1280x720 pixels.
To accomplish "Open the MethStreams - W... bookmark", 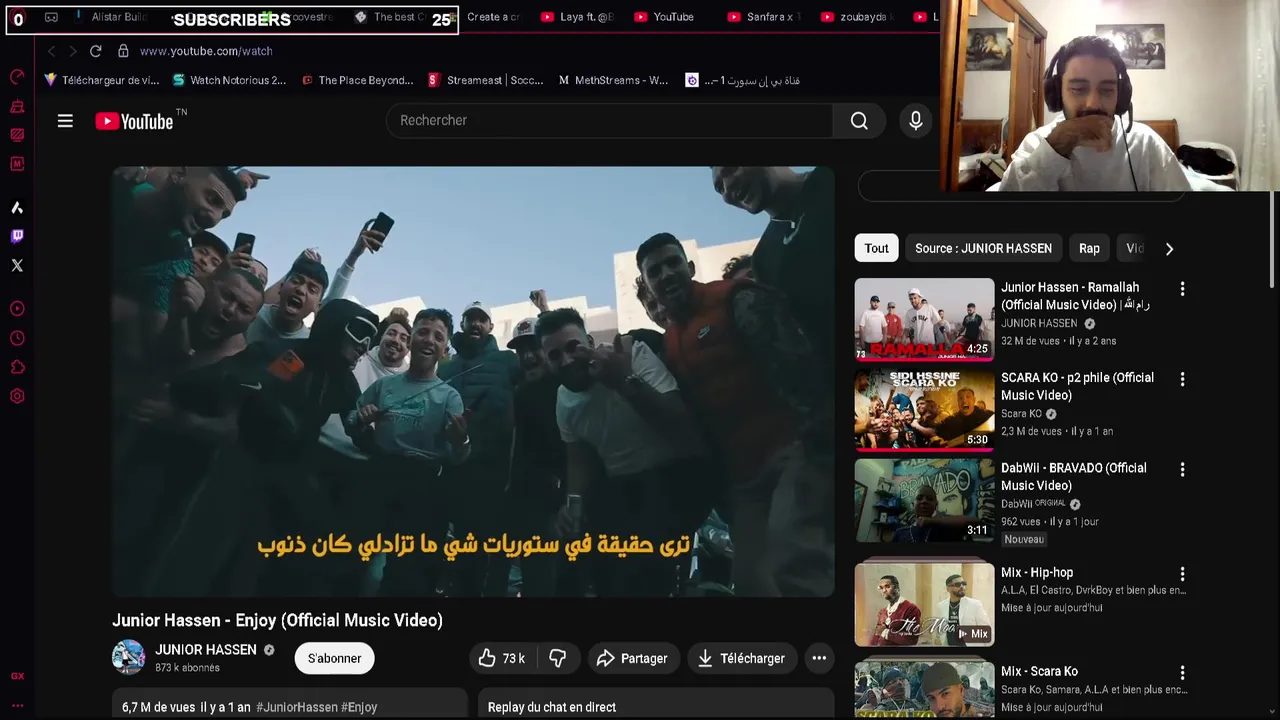I will tap(613, 80).
